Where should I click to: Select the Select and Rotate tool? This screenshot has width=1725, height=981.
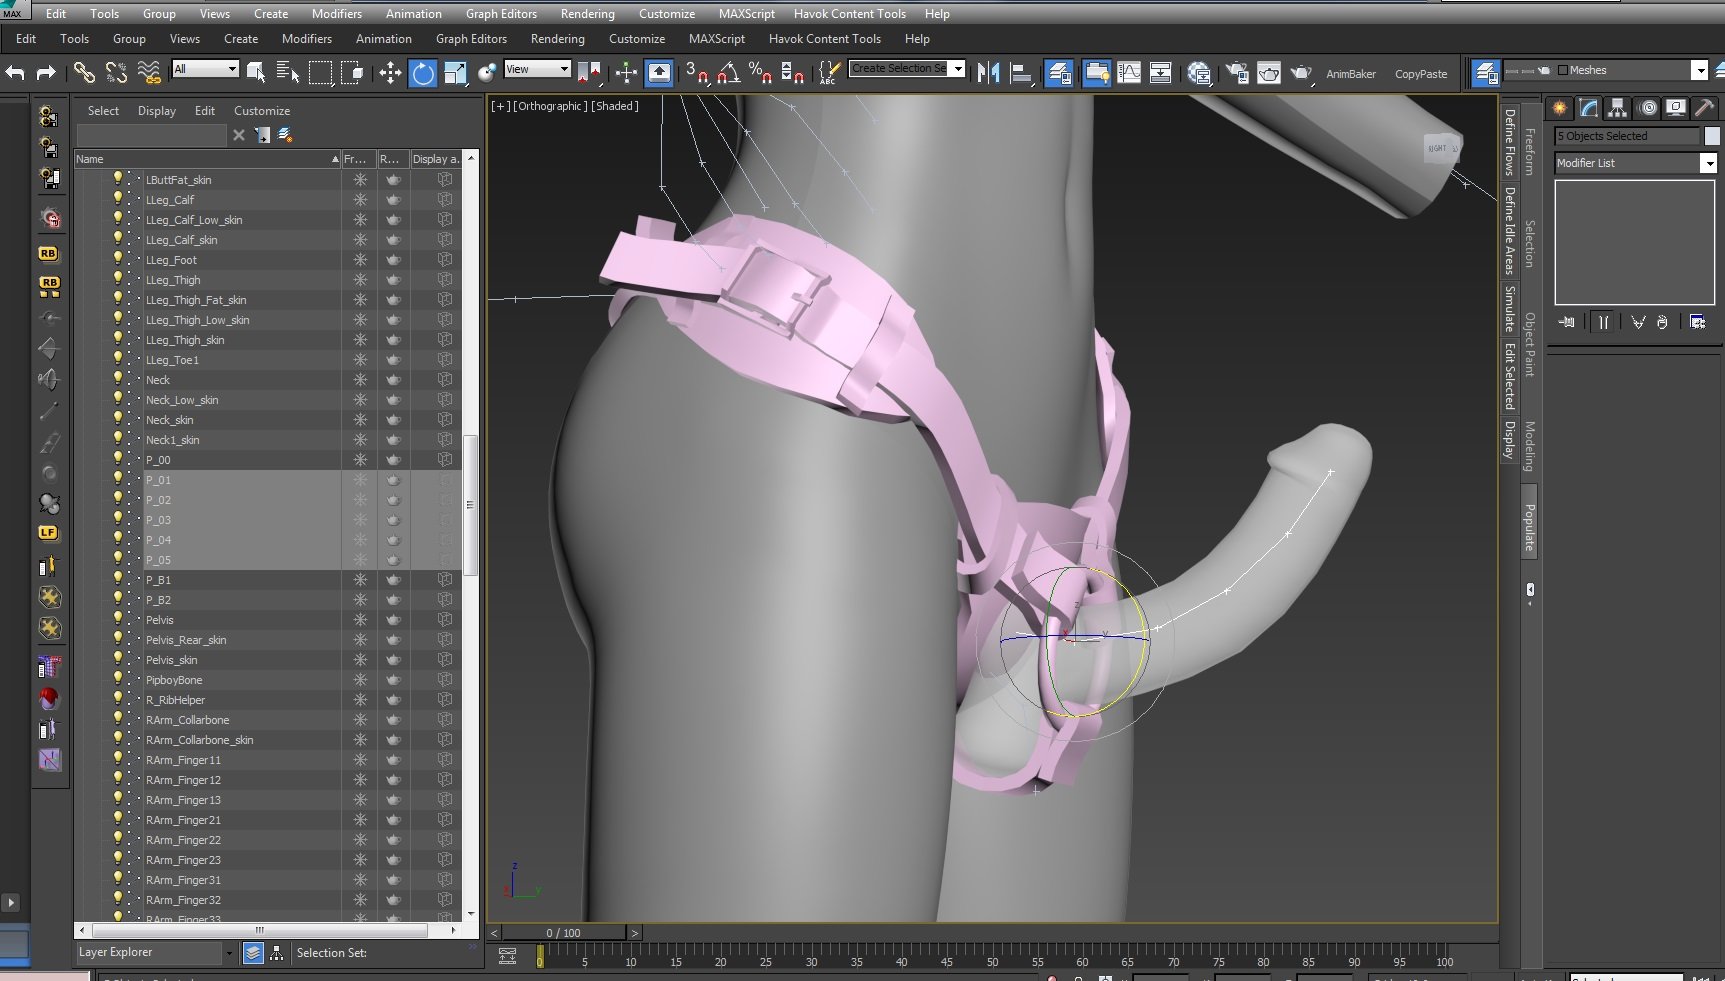423,73
